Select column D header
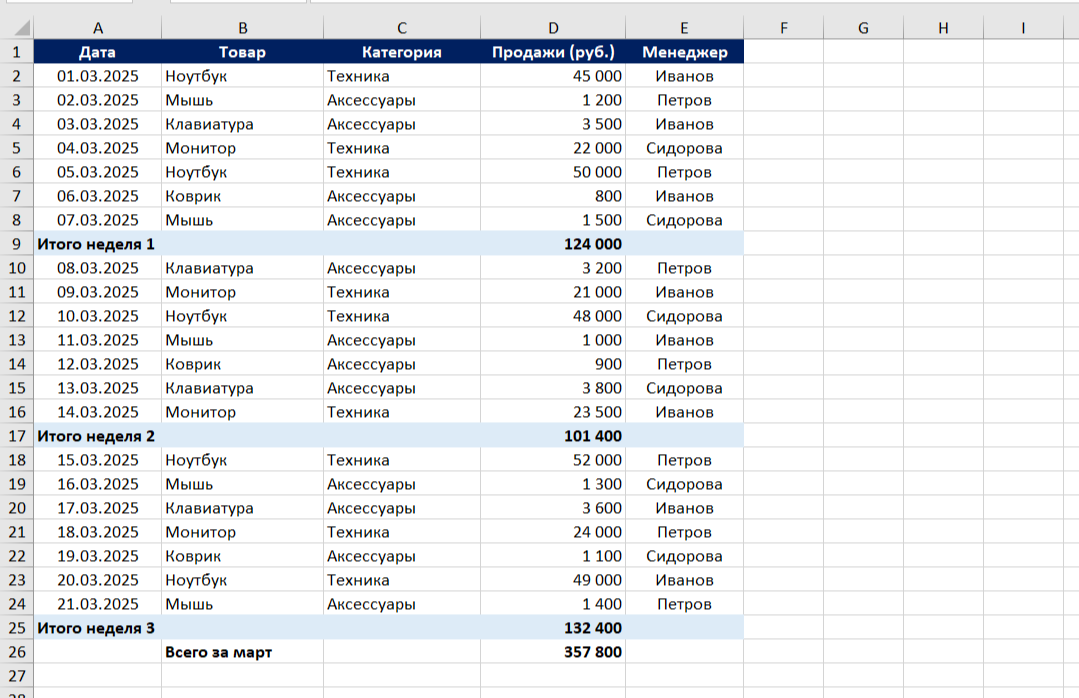The width and height of the screenshot is (1079, 698). pos(553,28)
